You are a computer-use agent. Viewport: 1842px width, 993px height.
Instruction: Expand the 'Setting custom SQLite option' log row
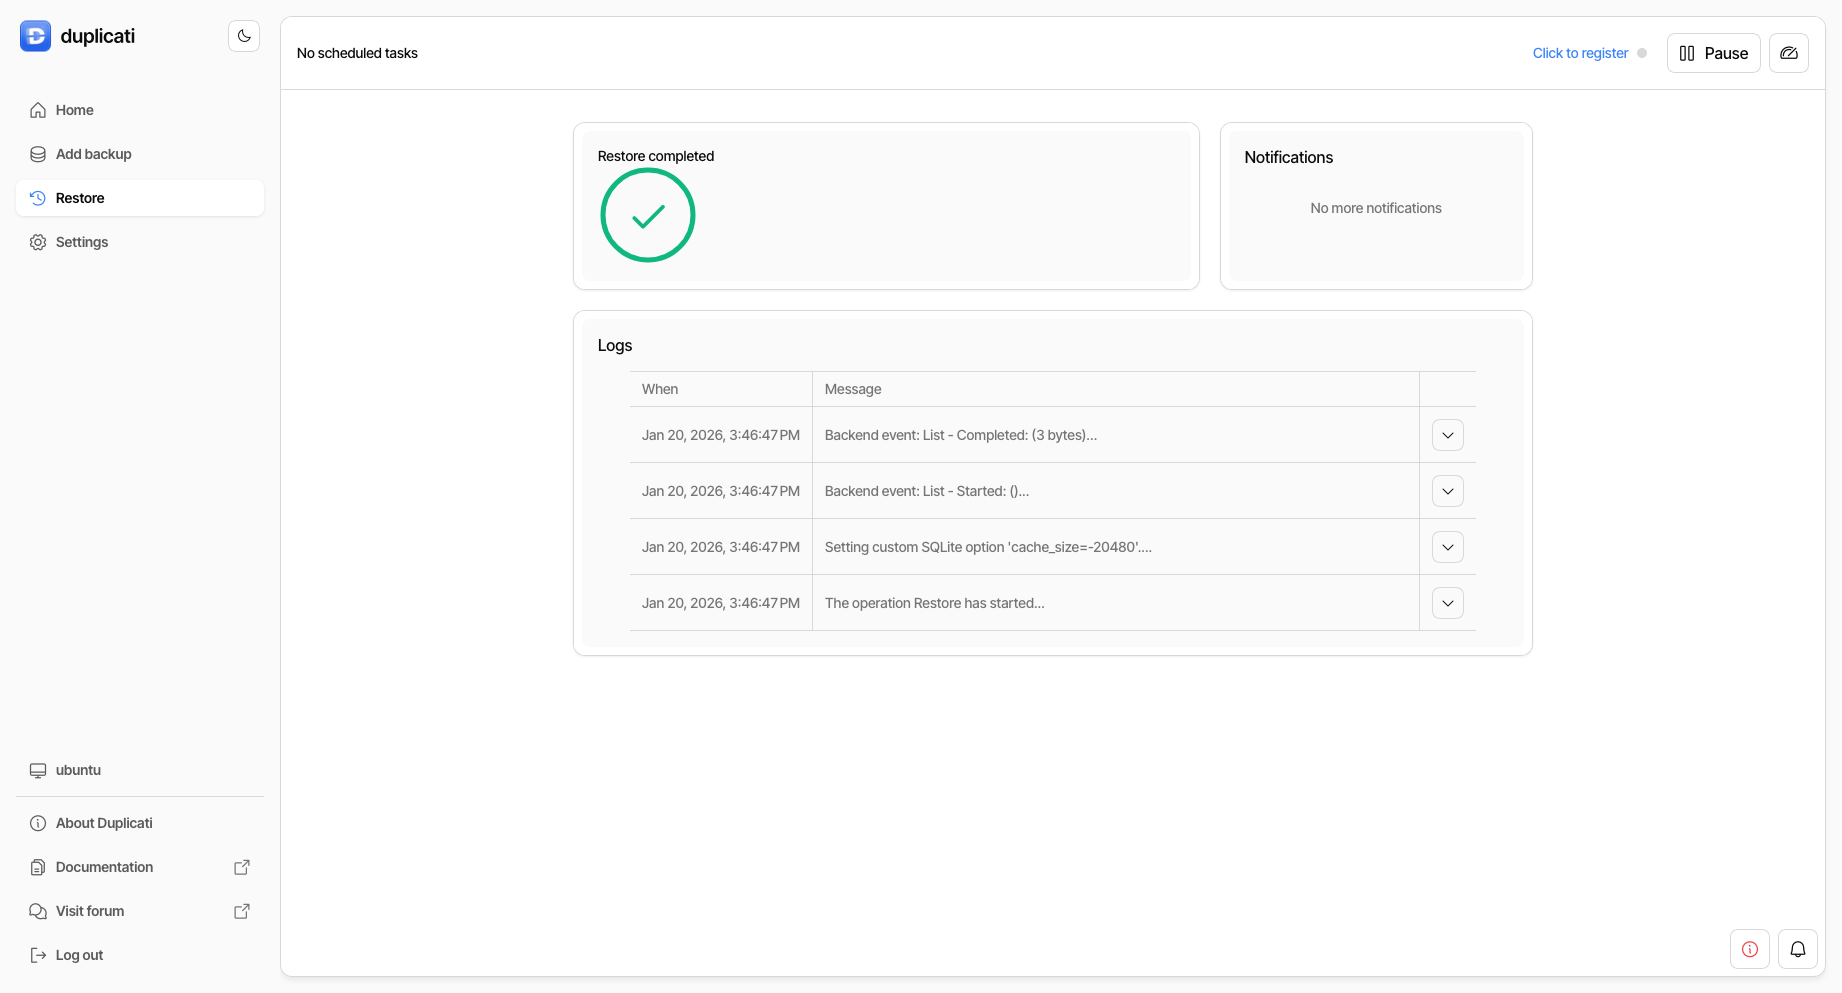(1447, 546)
